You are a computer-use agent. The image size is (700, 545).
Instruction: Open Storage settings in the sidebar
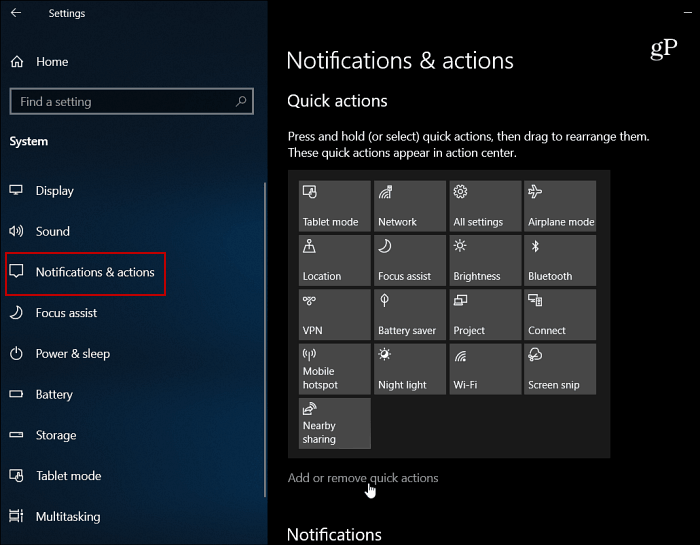click(132, 435)
